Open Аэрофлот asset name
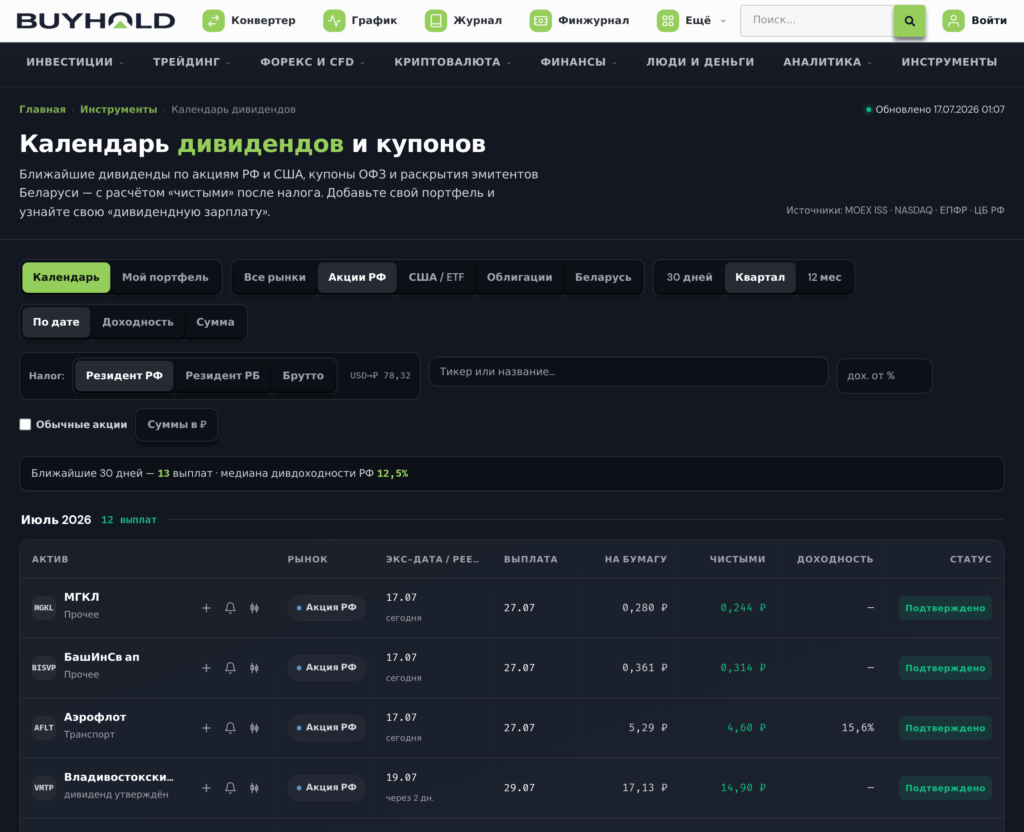 click(95, 717)
